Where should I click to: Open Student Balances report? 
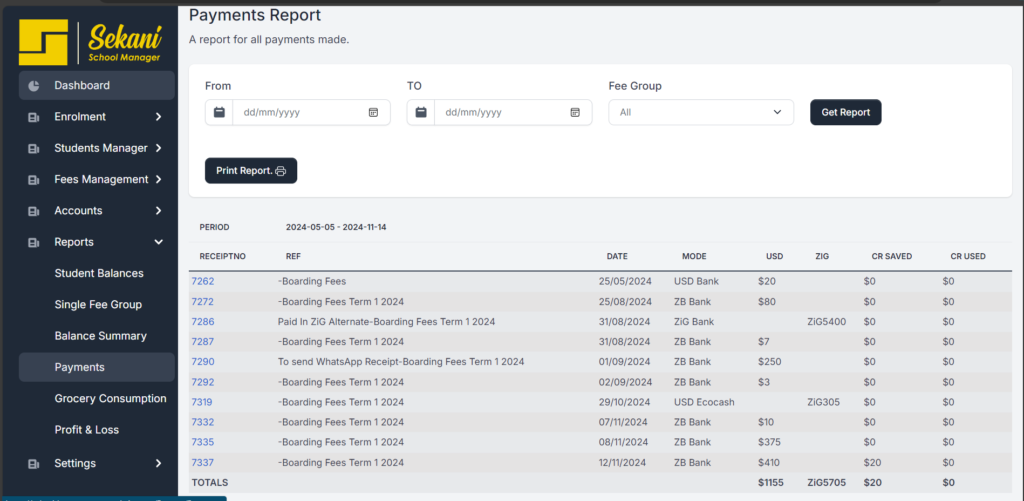[99, 273]
